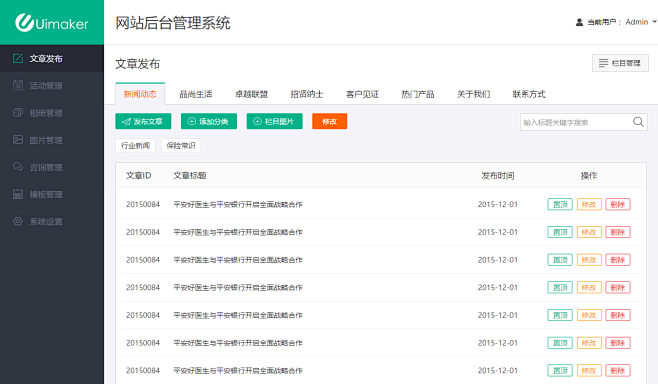
Task: Delete first article row with 删除
Action: pyautogui.click(x=618, y=204)
